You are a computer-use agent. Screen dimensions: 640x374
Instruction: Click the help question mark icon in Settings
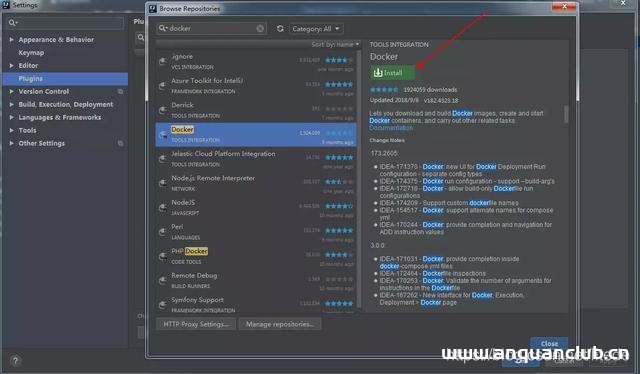point(15,361)
